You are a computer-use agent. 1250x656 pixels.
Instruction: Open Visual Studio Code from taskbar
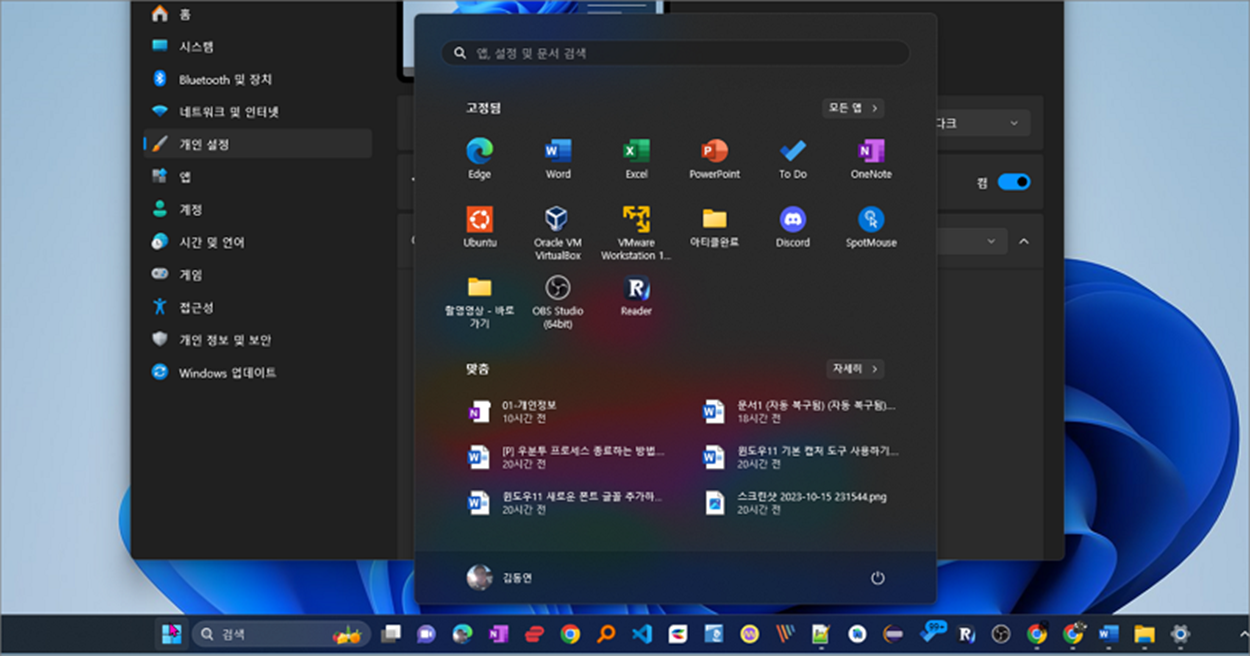pos(642,634)
